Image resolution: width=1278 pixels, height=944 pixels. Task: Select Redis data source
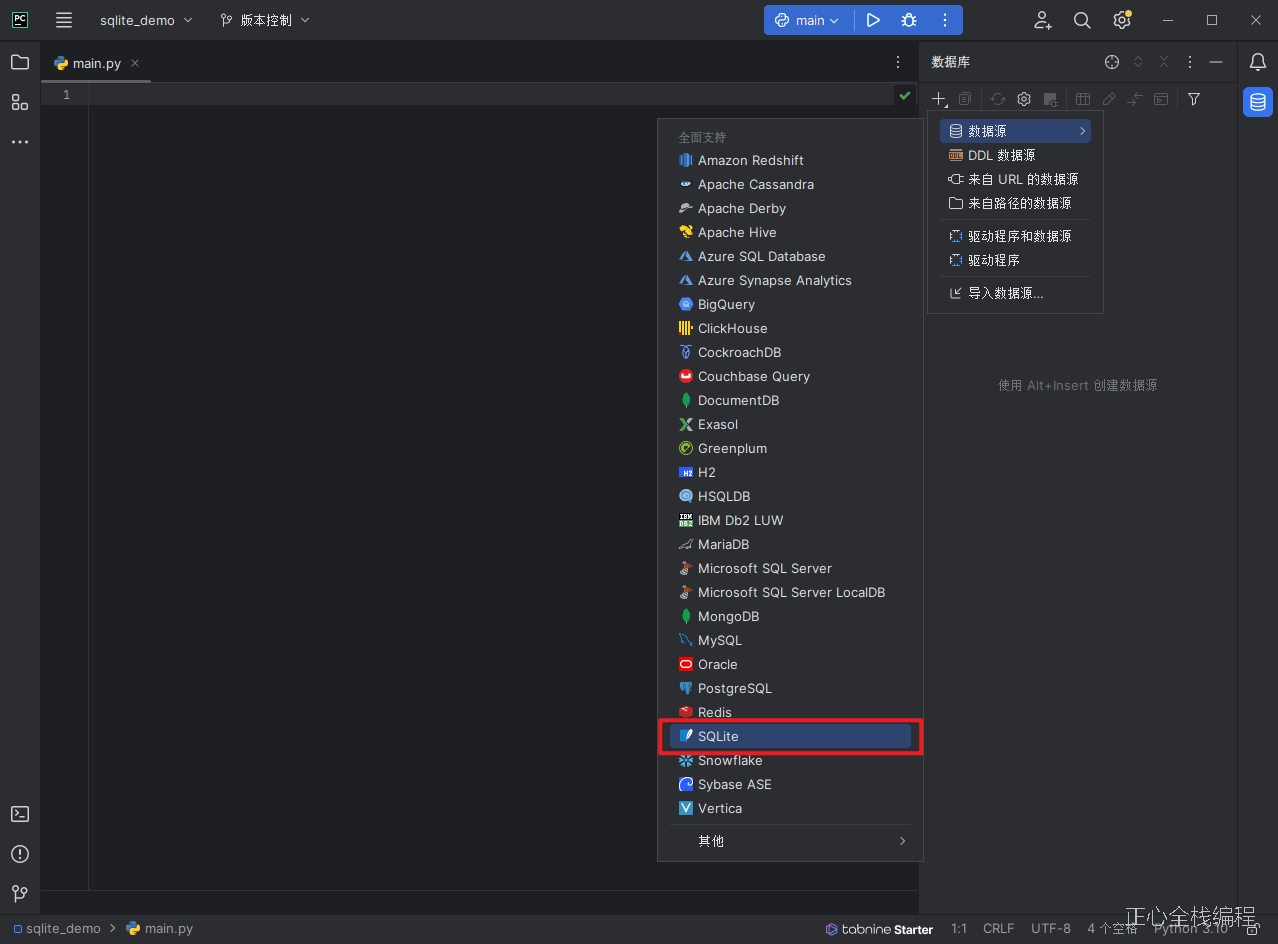[790, 712]
